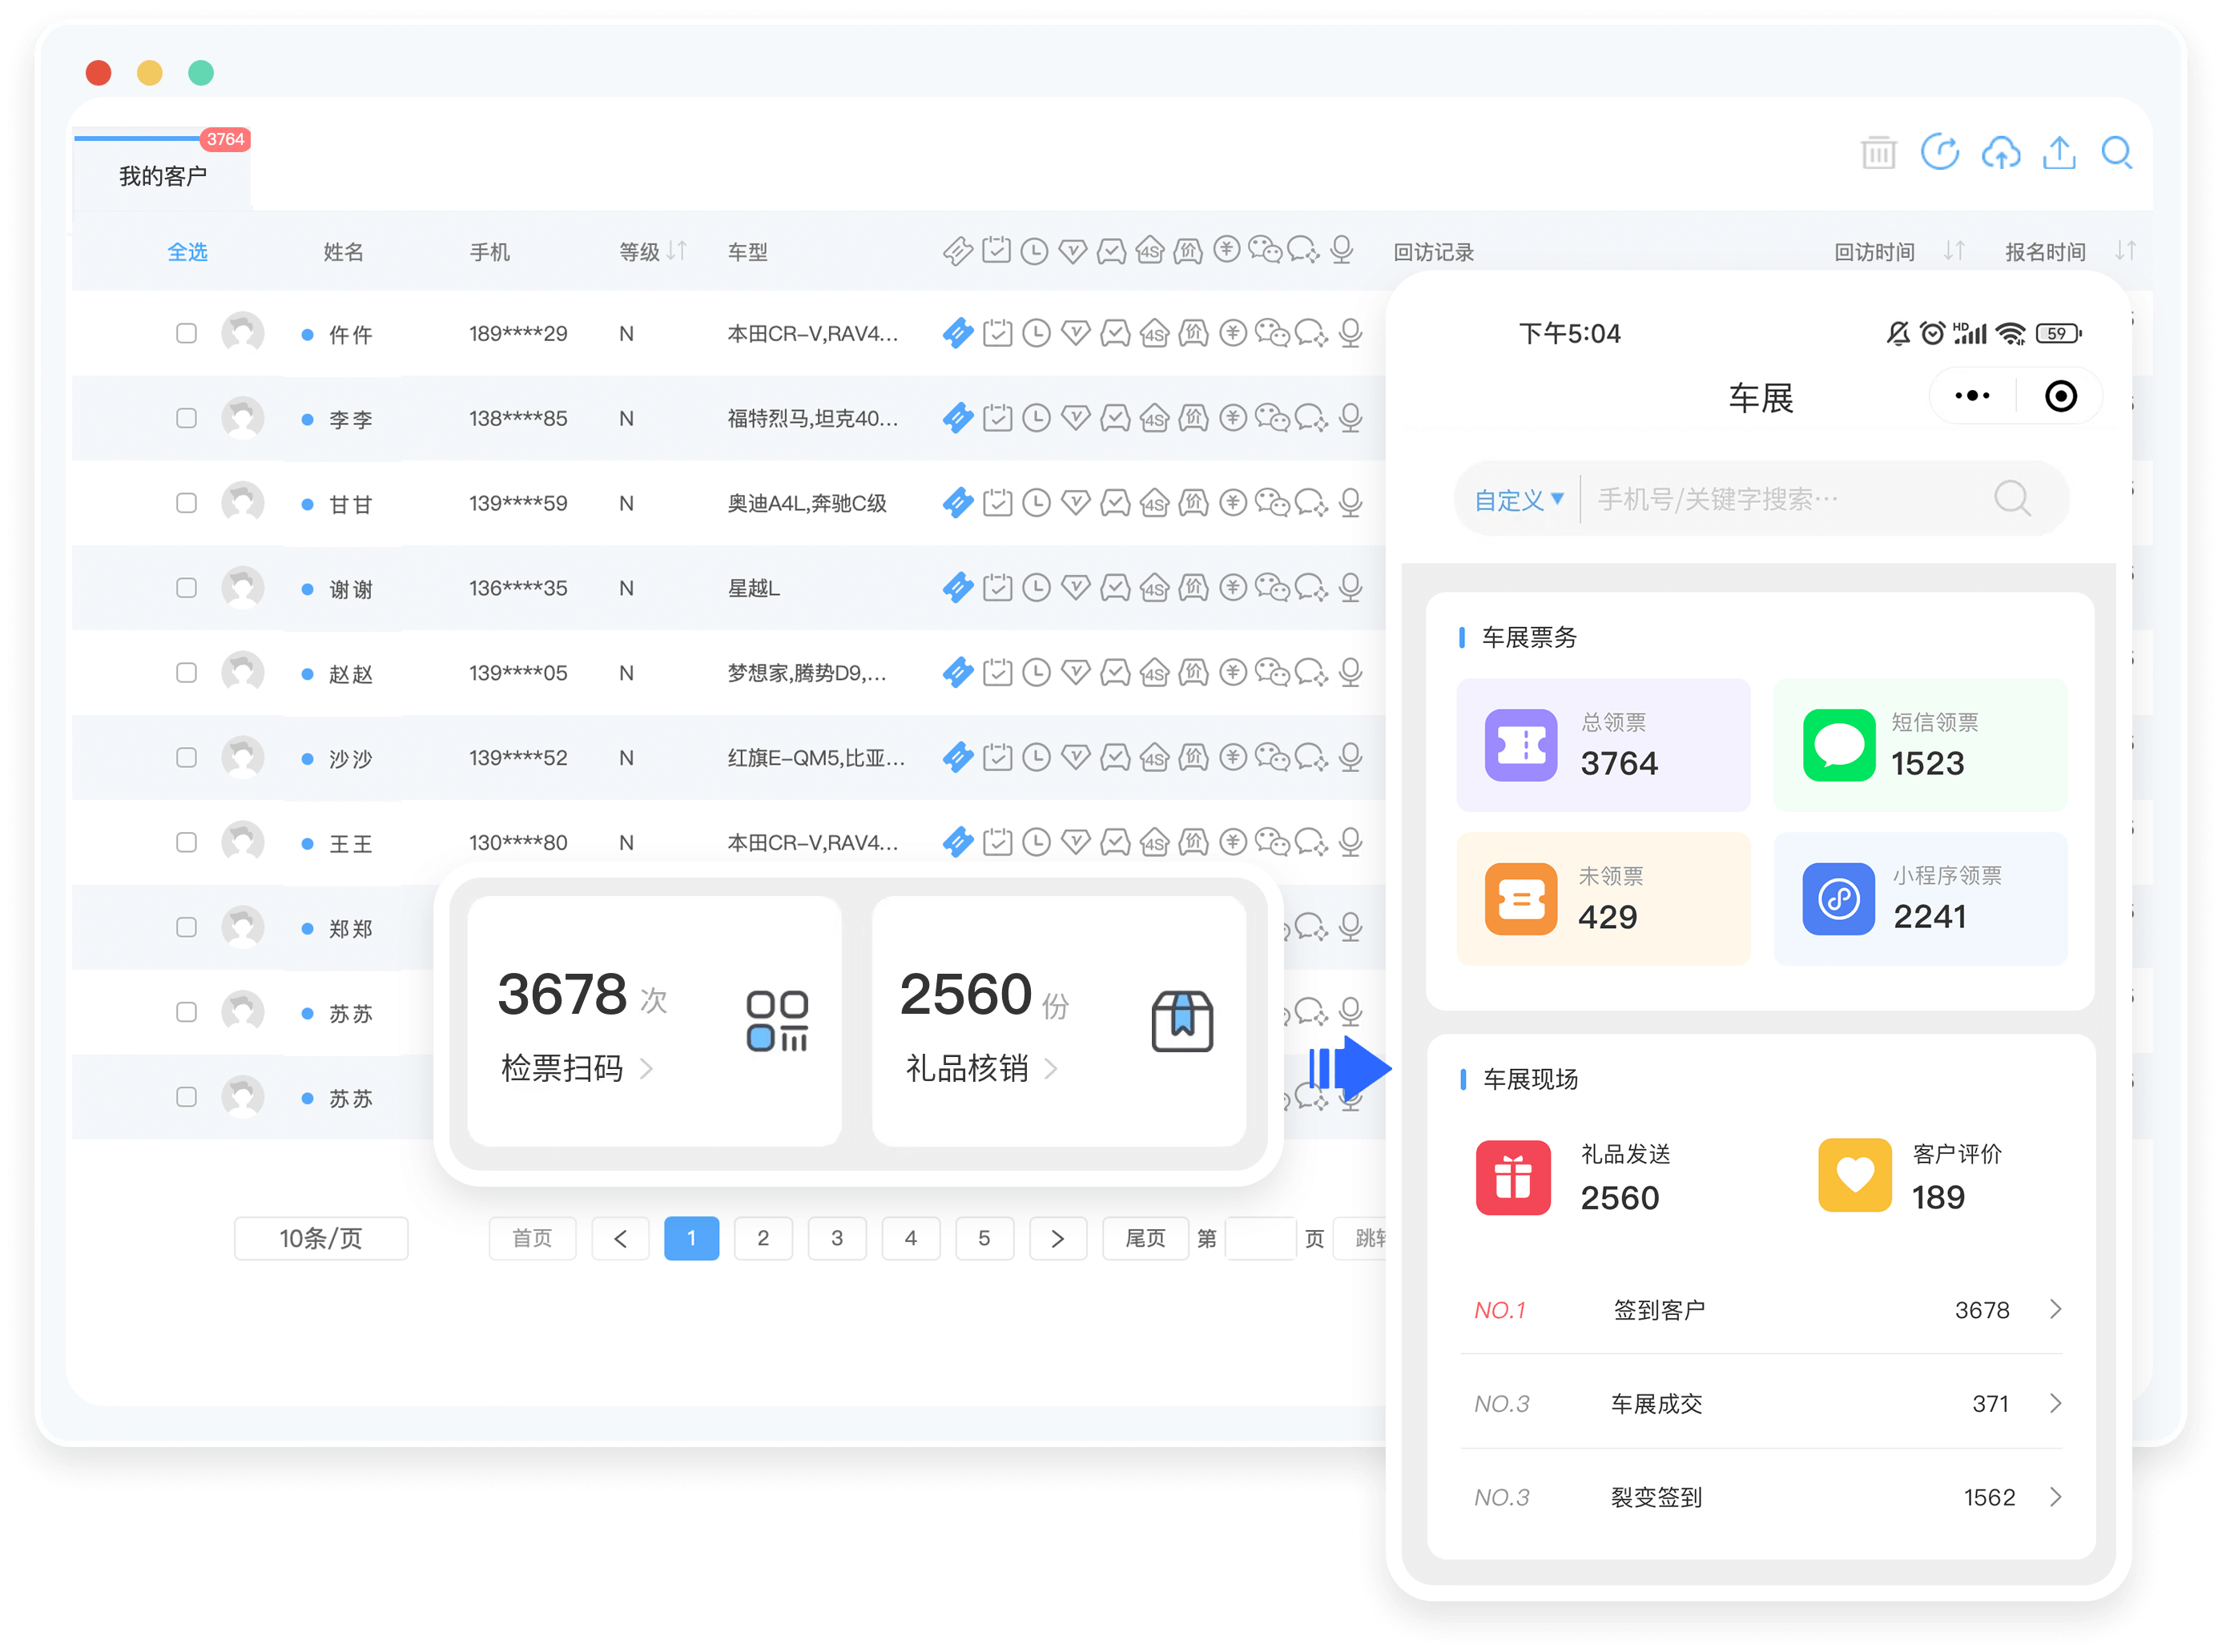2222x1652 pixels.
Task: Click 全选 to select all rows
Action: [187, 252]
